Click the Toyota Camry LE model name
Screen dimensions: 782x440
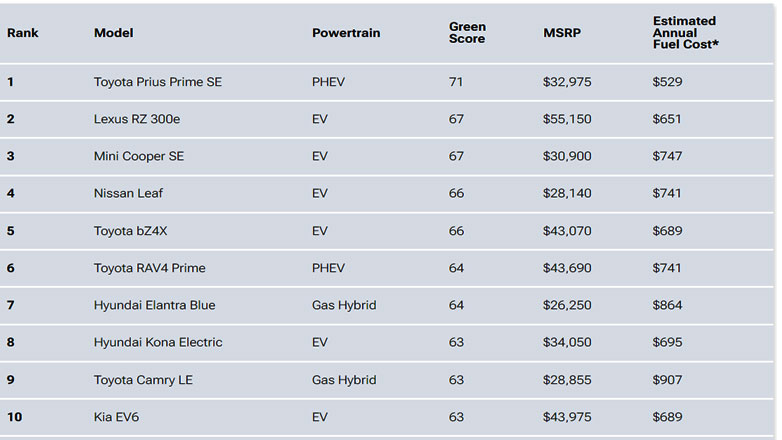point(142,380)
